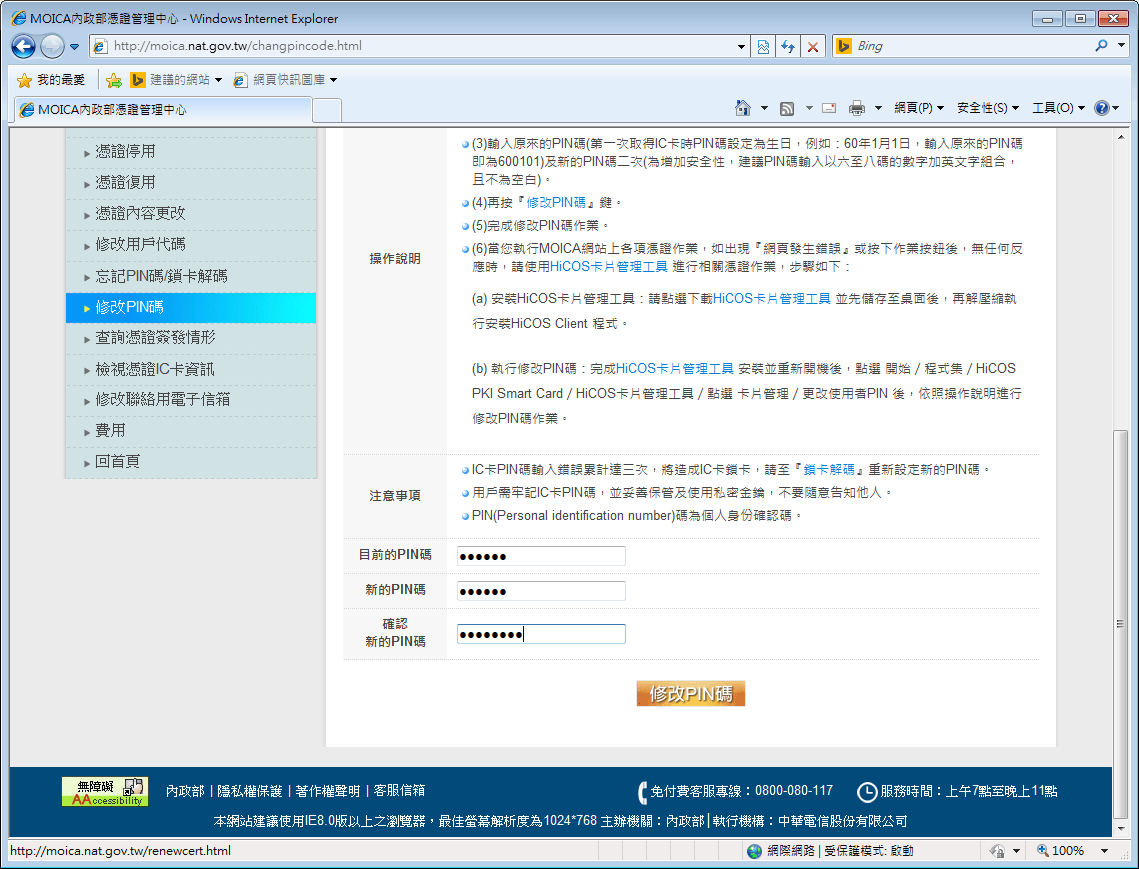
Task: Click the 無障礙 AAccessibility badge
Action: pyautogui.click(x=104, y=793)
